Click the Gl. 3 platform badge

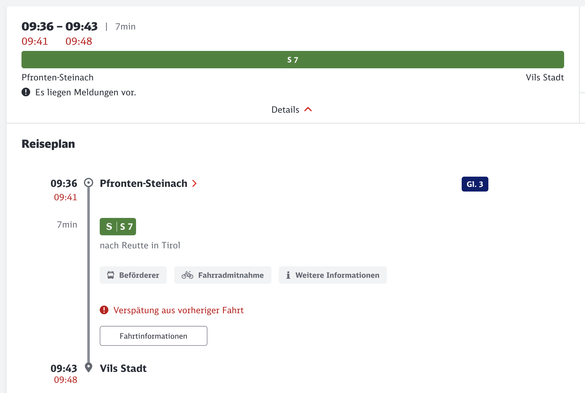coord(475,184)
